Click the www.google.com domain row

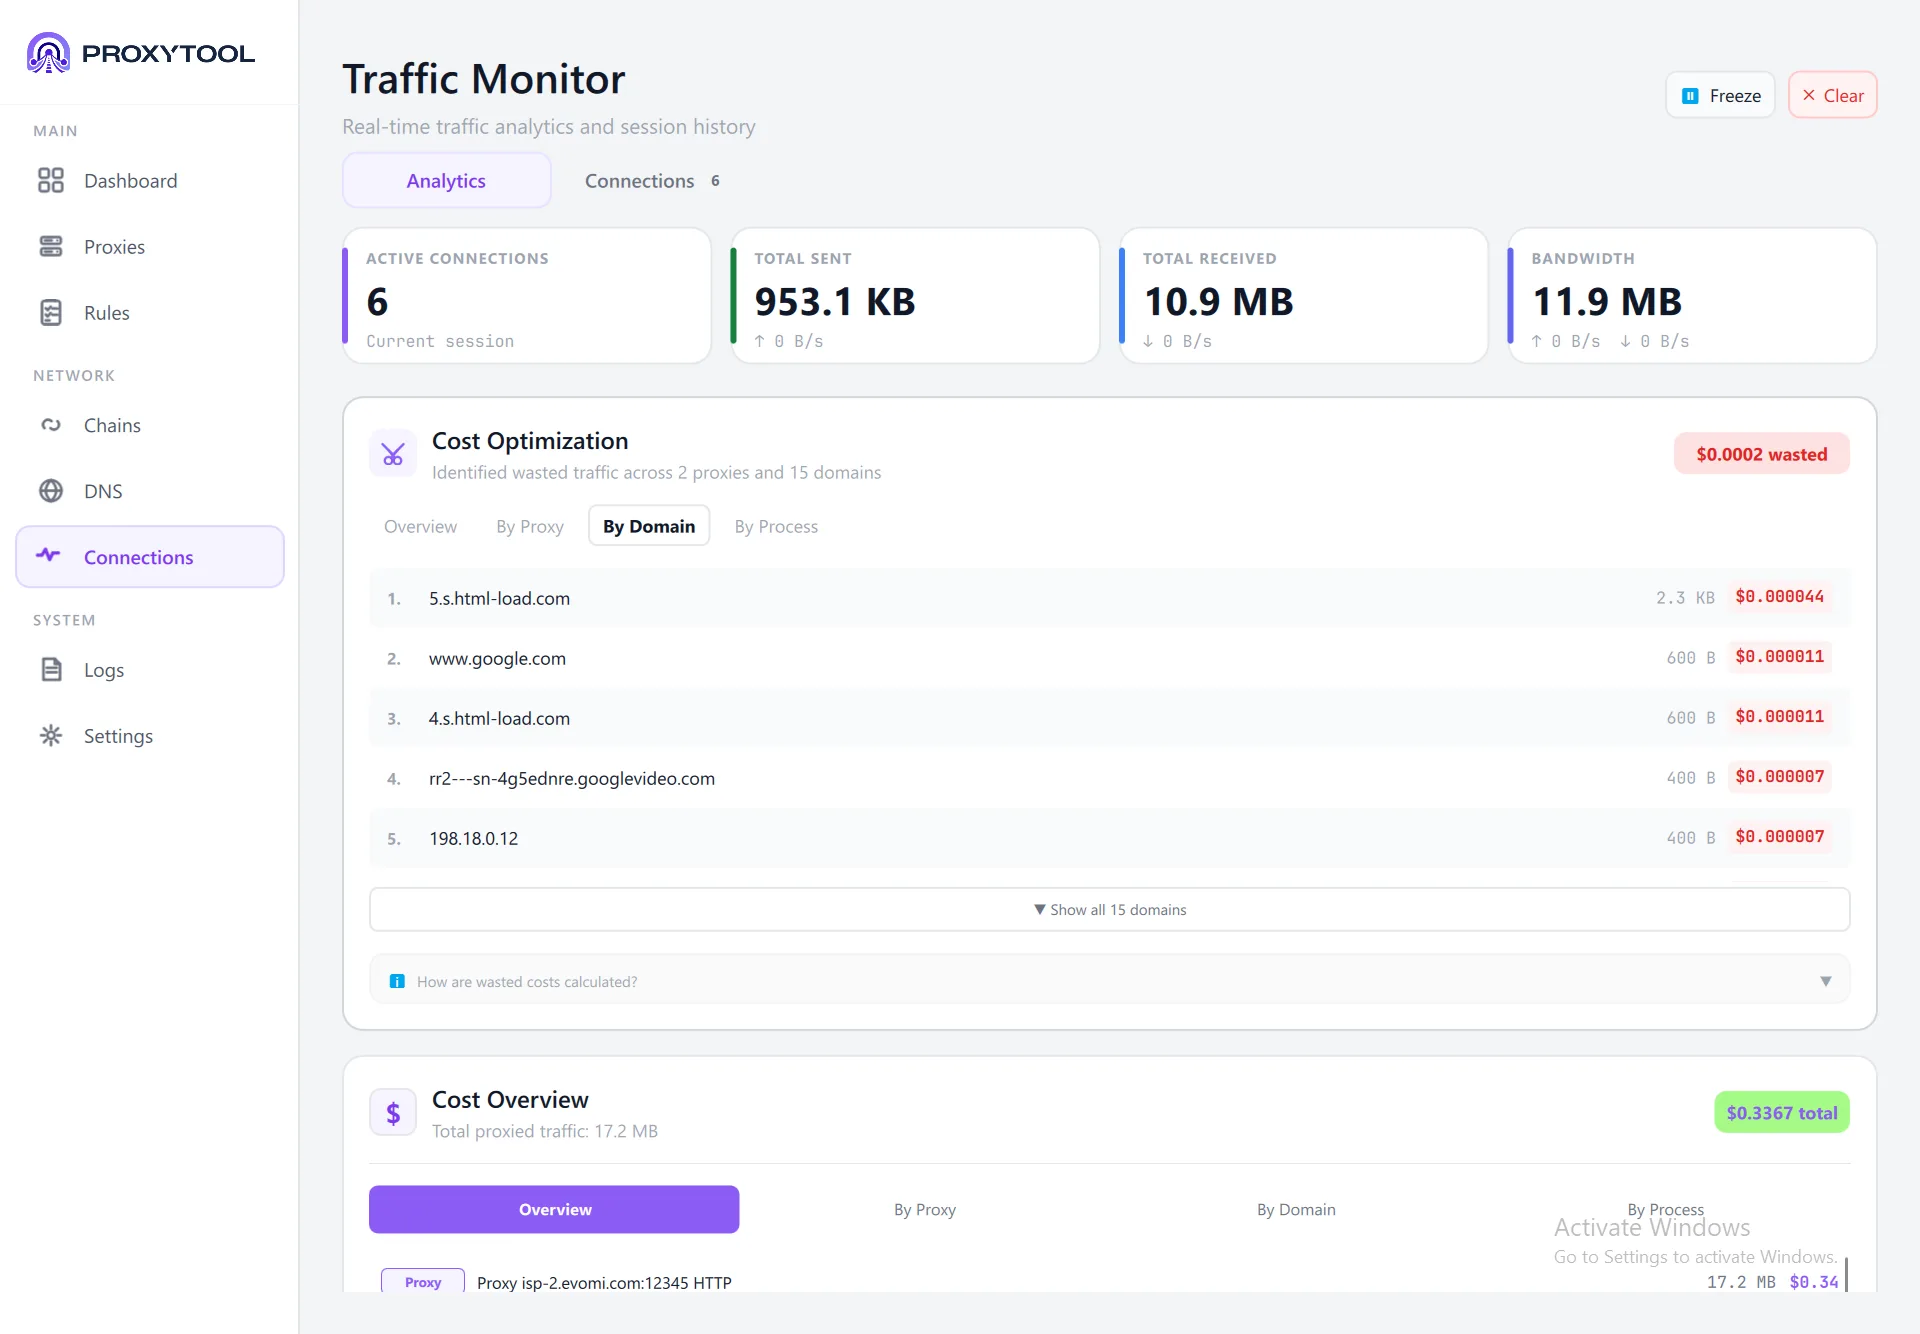(1110, 658)
